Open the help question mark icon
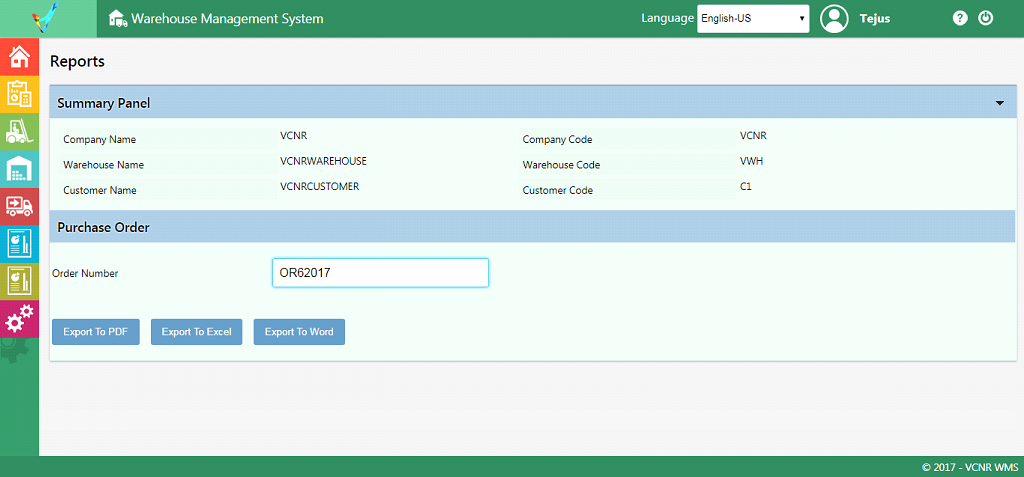Screen dimensions: 1024x477 pyautogui.click(x=959, y=18)
